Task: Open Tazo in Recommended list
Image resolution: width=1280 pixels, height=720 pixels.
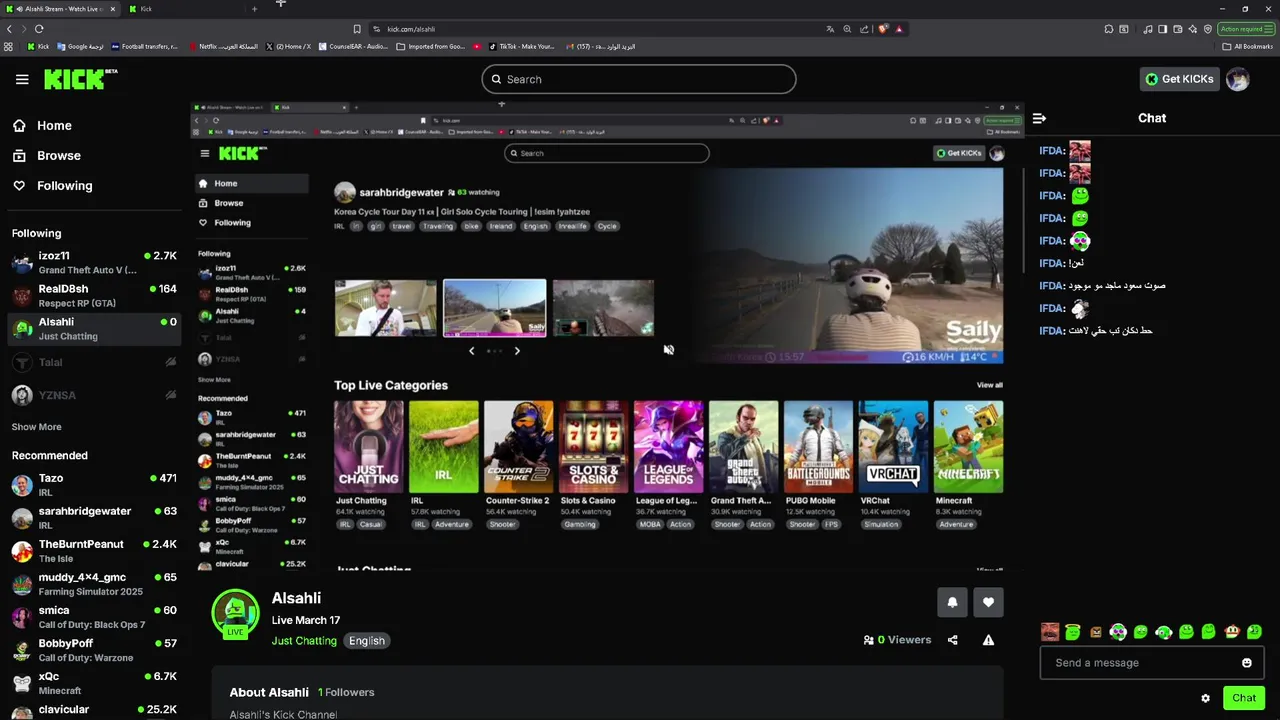Action: pyautogui.click(x=95, y=485)
